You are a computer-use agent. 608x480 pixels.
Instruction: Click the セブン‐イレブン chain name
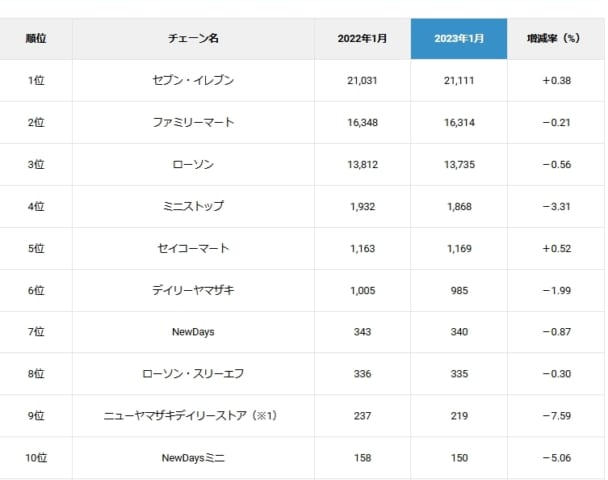pyautogui.click(x=194, y=81)
